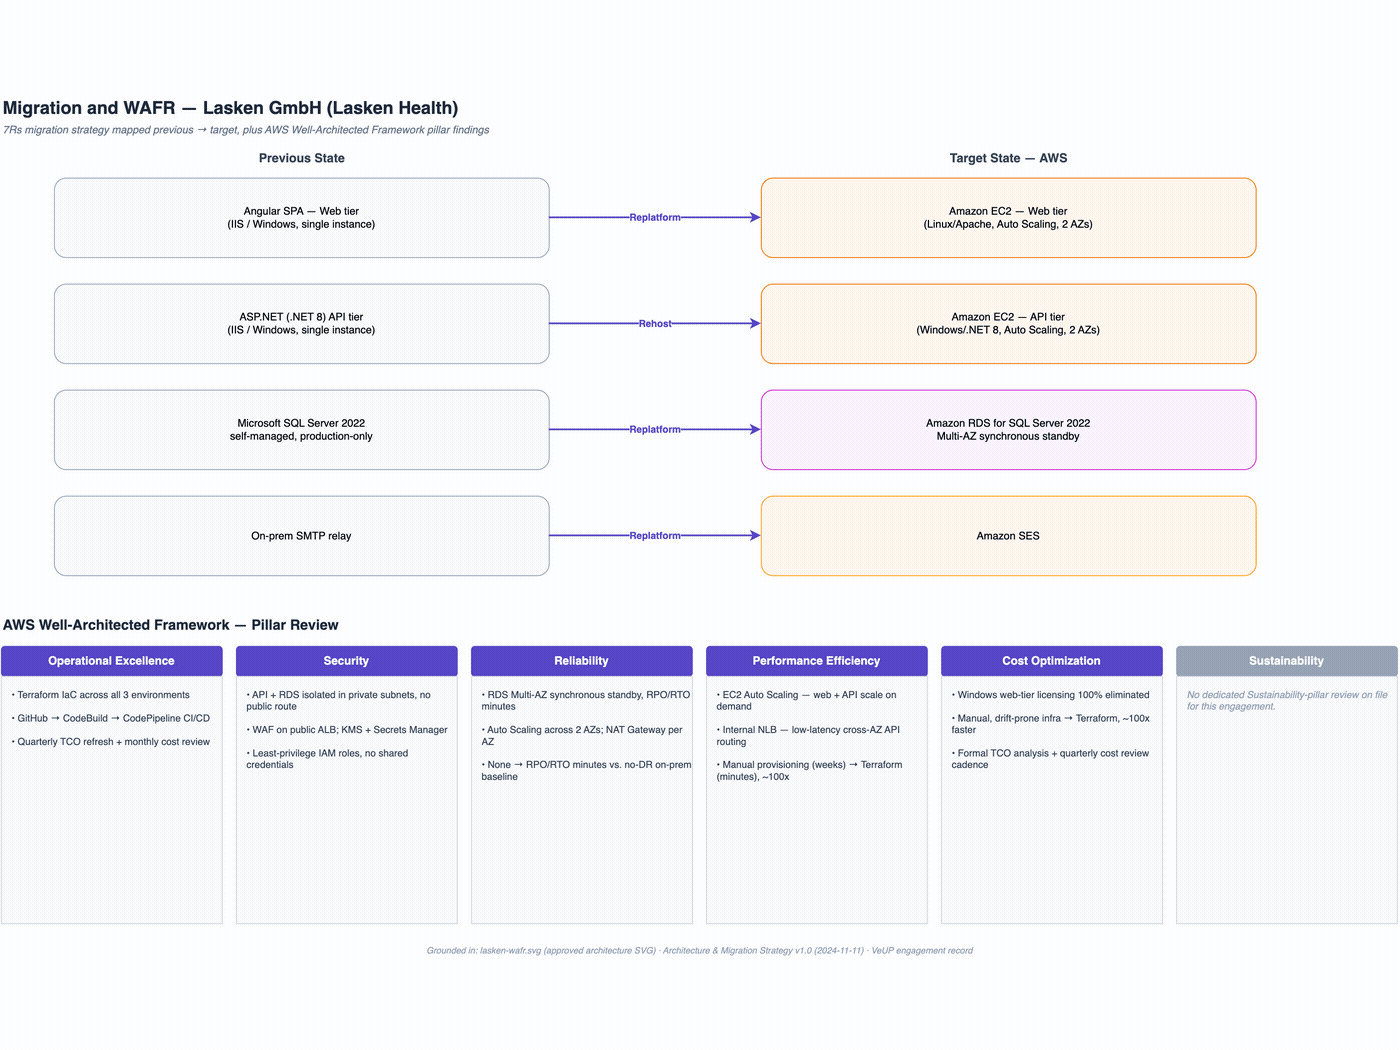Select the Security pillar header
The height and width of the screenshot is (1050, 1400).
coord(347,661)
